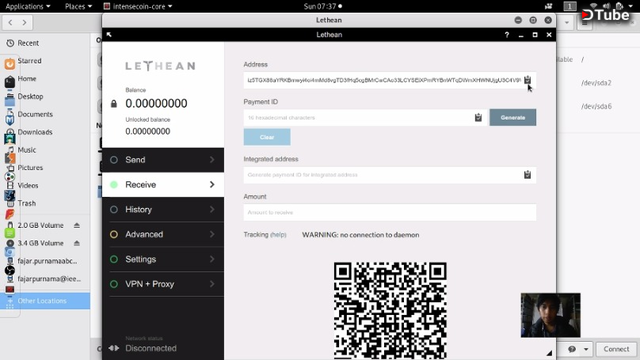Click the help icon next to Connect button

(x=572, y=349)
